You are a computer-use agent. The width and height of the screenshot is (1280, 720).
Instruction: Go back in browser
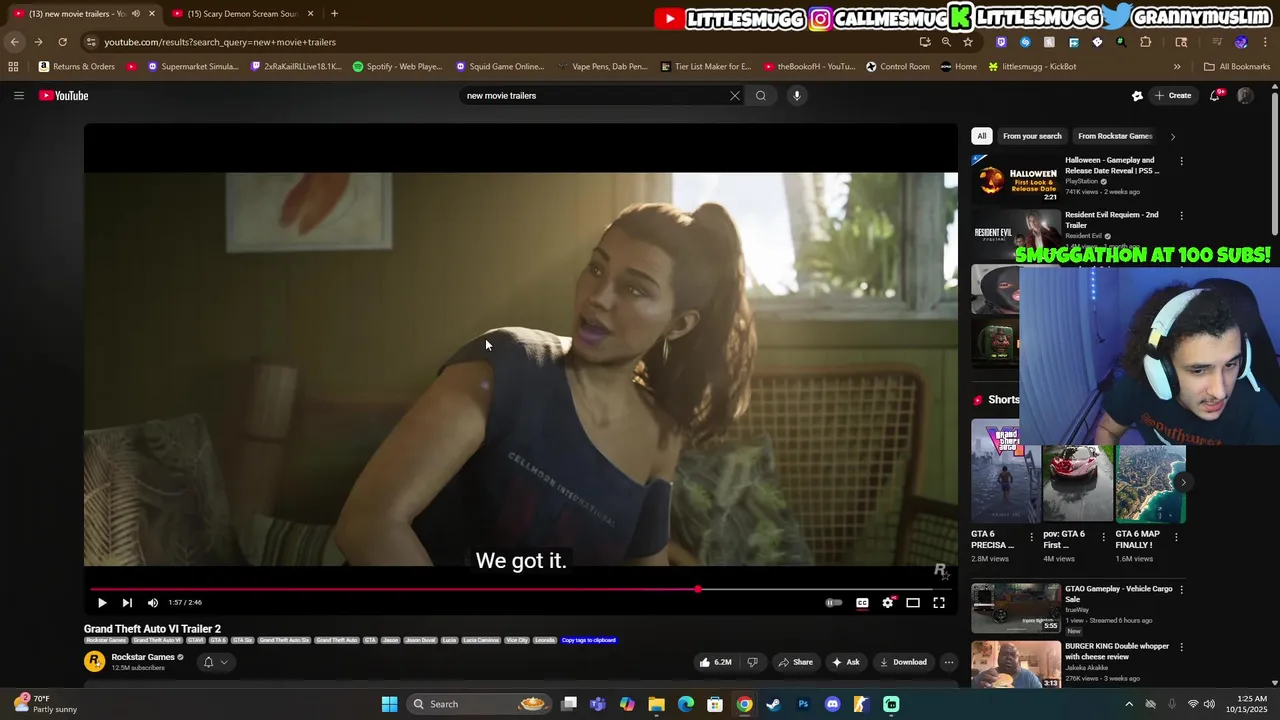tap(14, 42)
